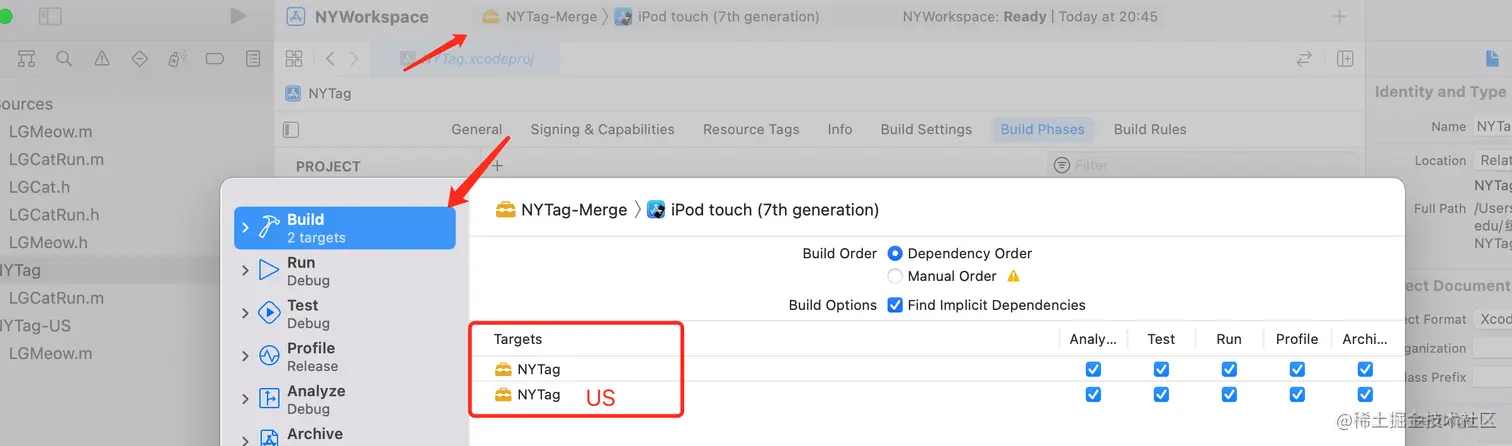Toggle the navigator sidebar icon
Image resolution: width=1512 pixels, height=446 pixels.
click(49, 16)
